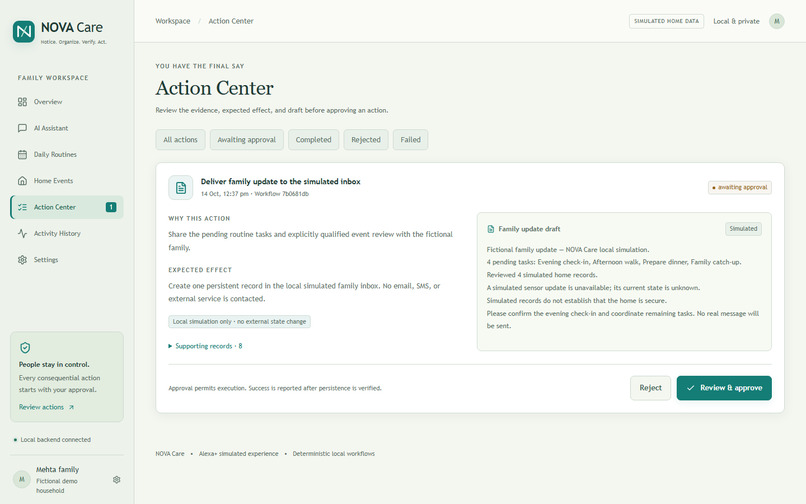This screenshot has height=504, width=806.
Task: Click the document icon beside action title
Action: click(180, 188)
